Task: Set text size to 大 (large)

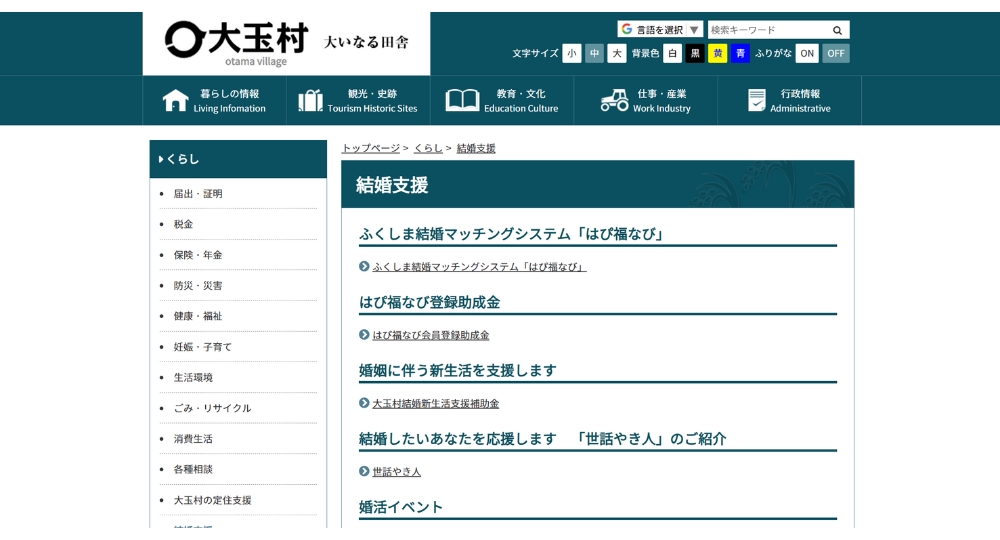Action: click(x=618, y=54)
